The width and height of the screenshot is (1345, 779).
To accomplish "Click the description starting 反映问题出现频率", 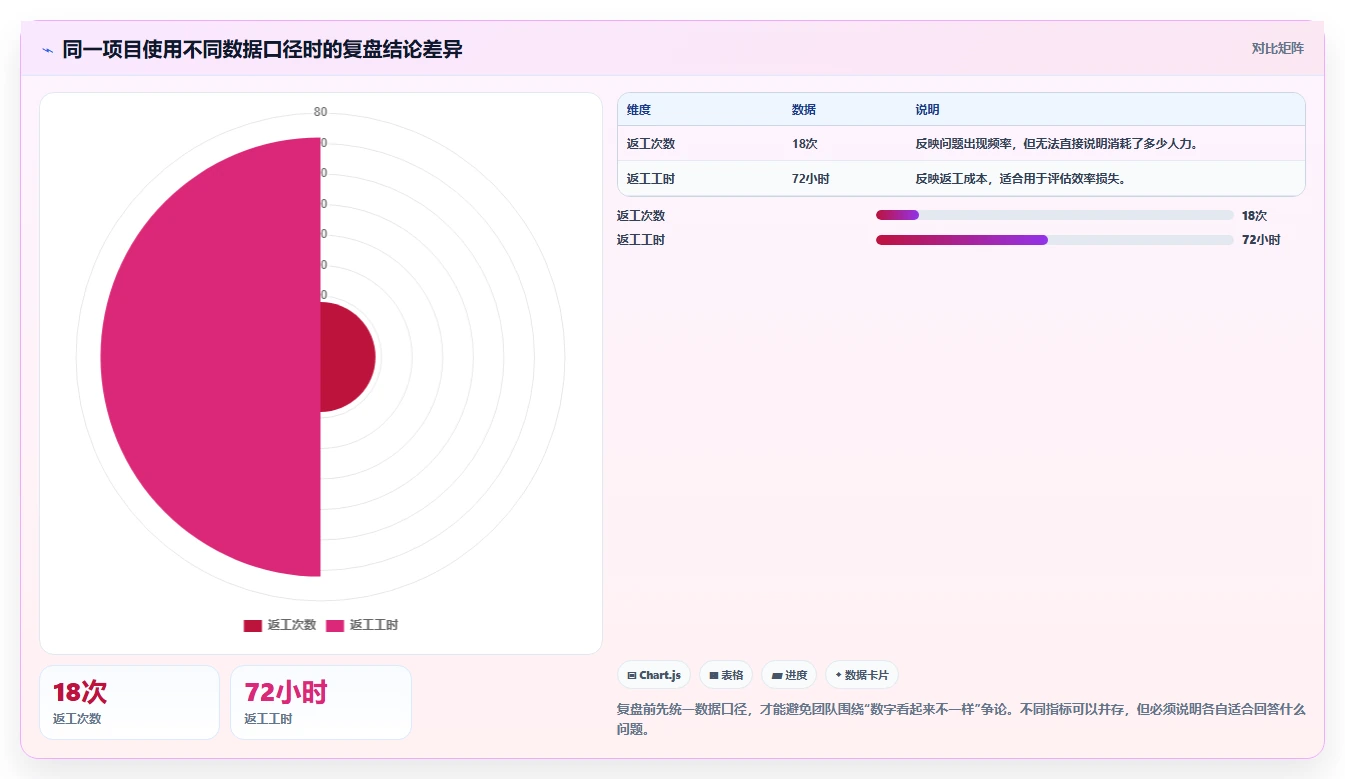I will pos(1057,144).
